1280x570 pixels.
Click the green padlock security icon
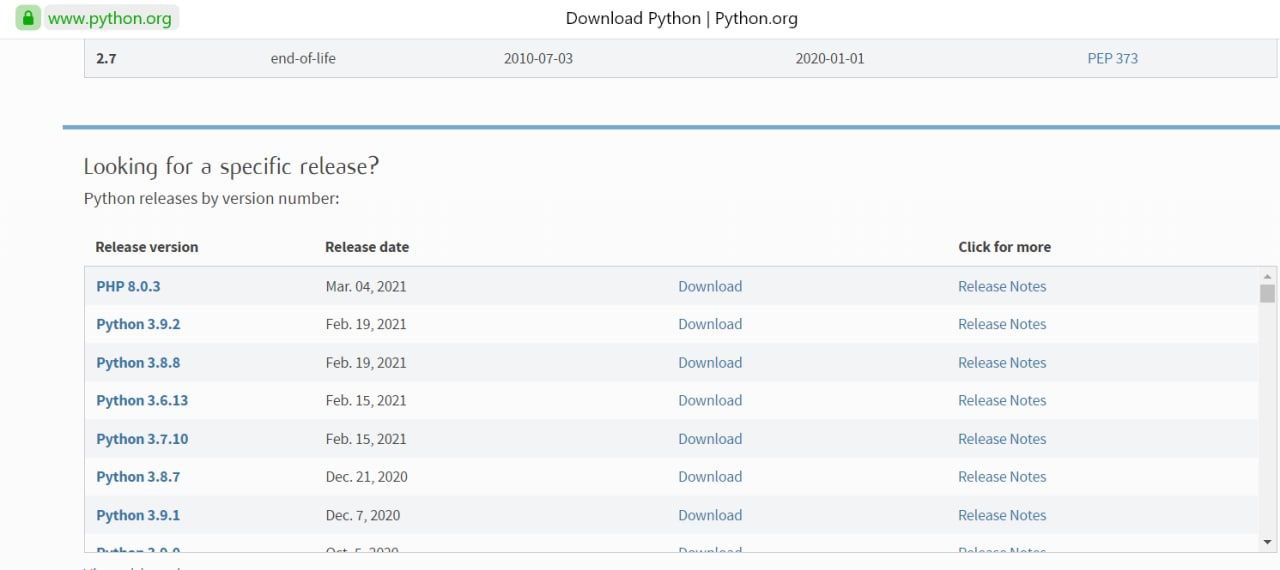click(x=28, y=18)
